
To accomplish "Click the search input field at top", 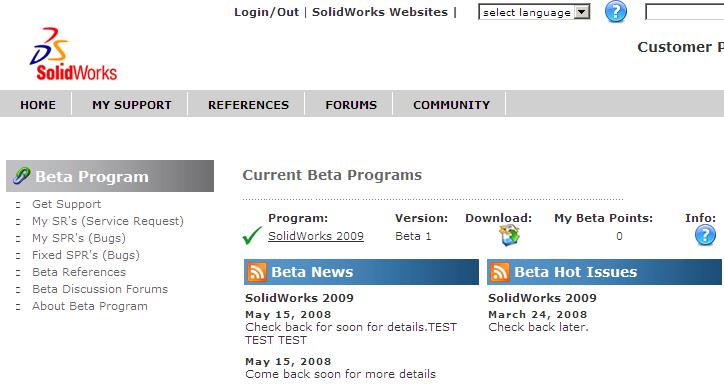I will click(x=684, y=12).
